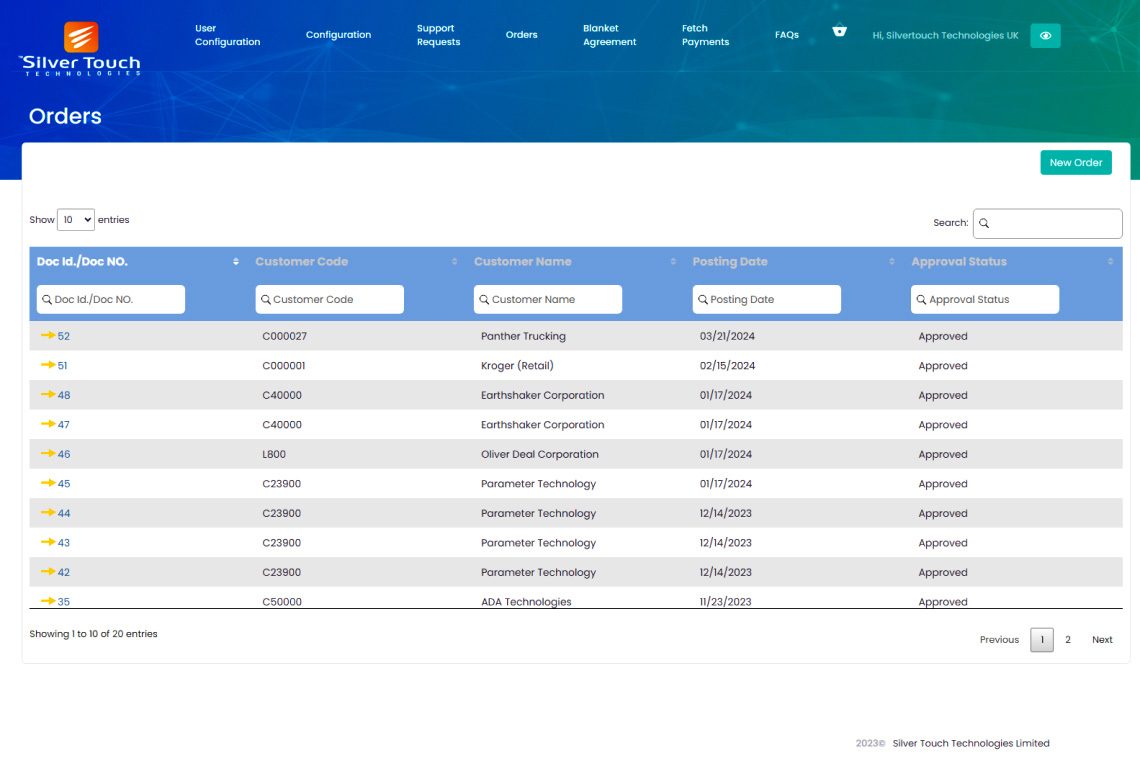Go to page 2 of orders
Viewport: 1140px width, 760px height.
click(x=1067, y=640)
